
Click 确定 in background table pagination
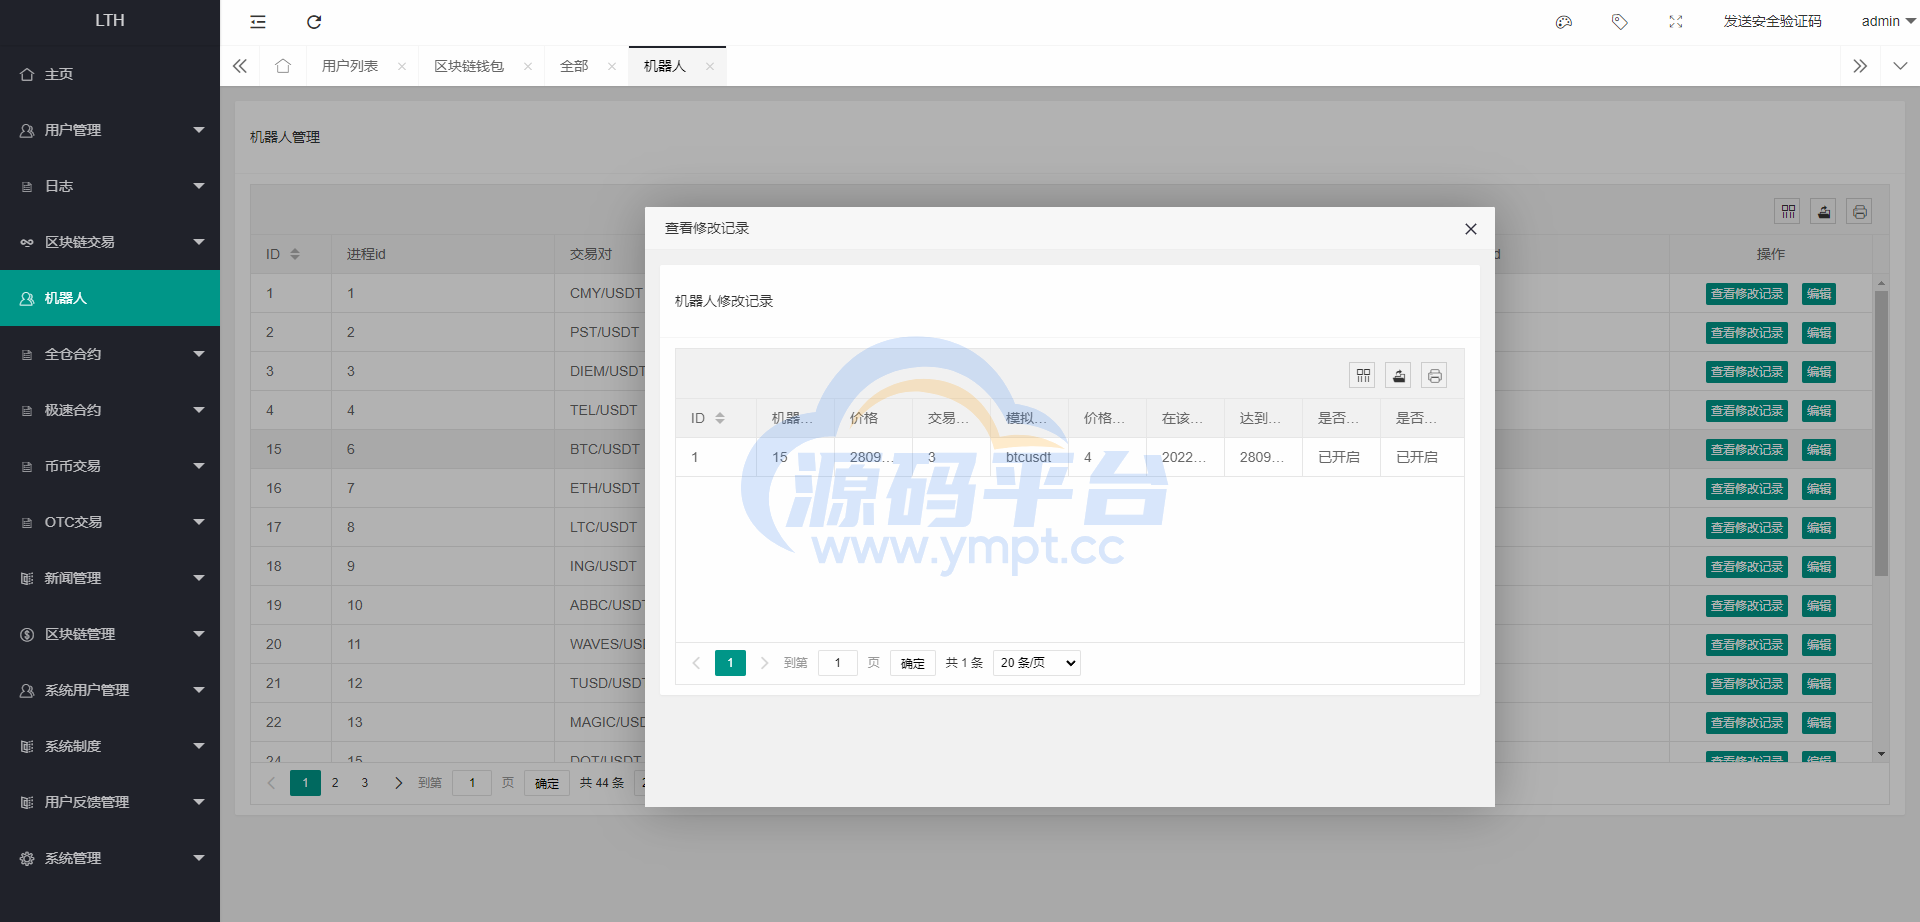pos(547,783)
